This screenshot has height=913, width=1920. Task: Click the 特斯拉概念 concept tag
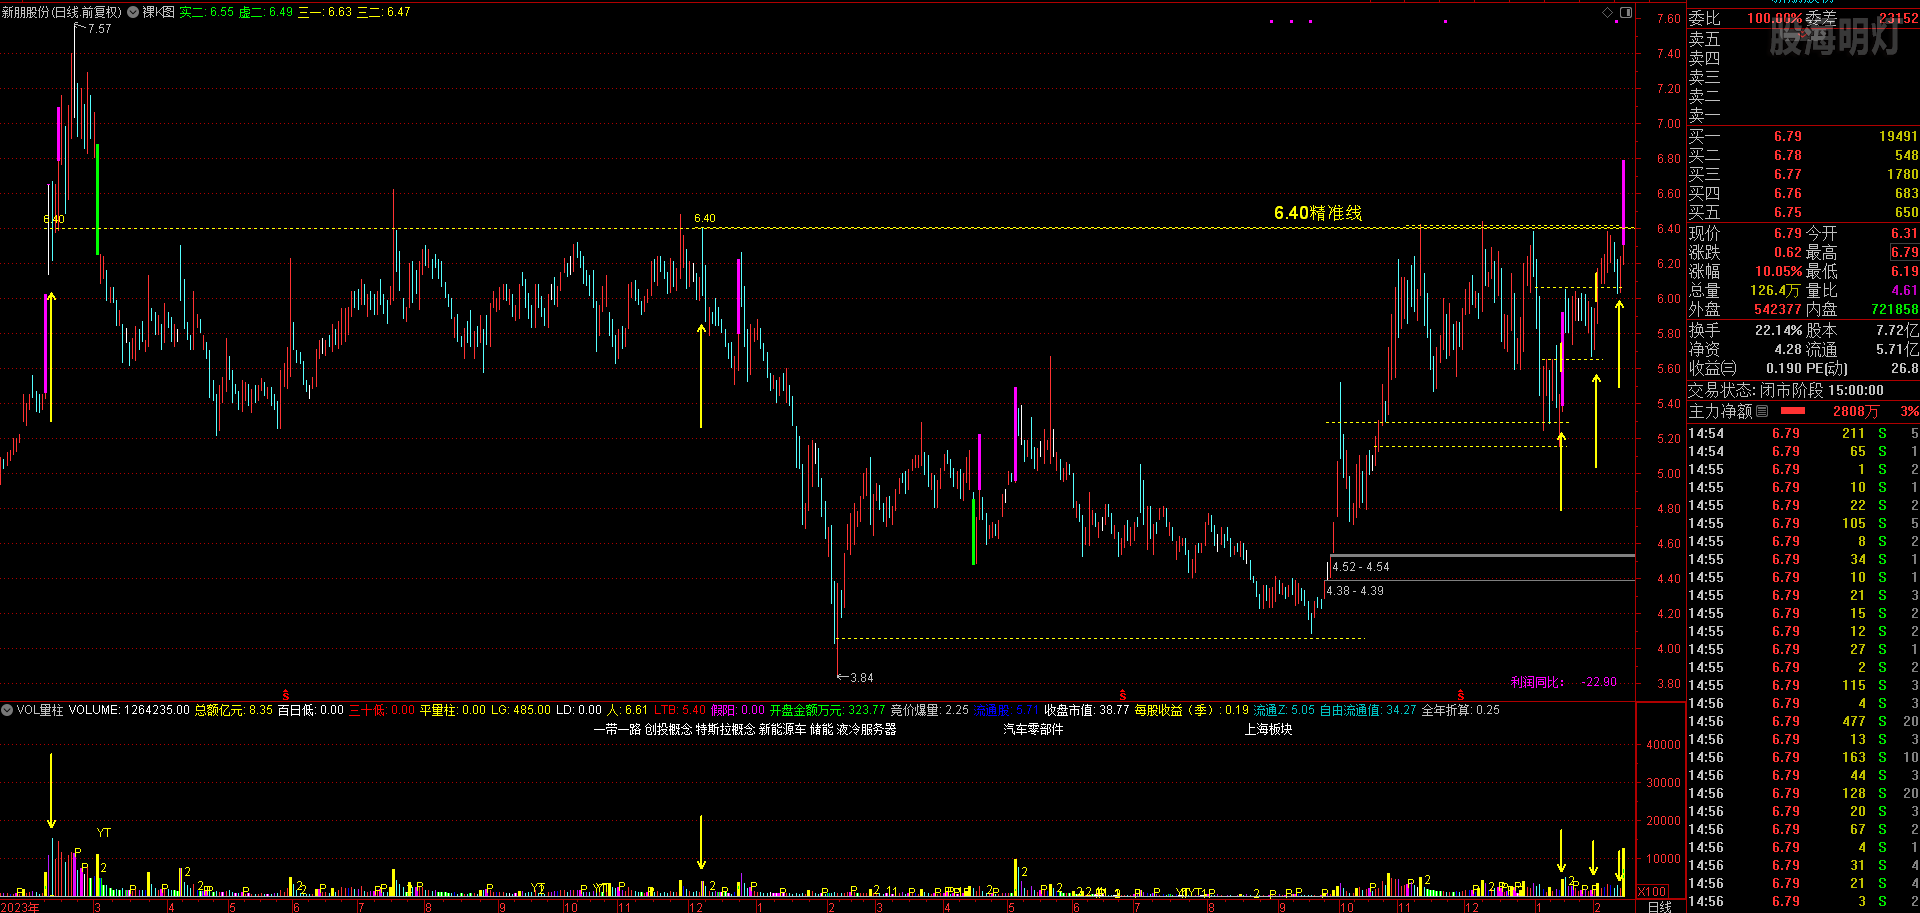point(725,730)
